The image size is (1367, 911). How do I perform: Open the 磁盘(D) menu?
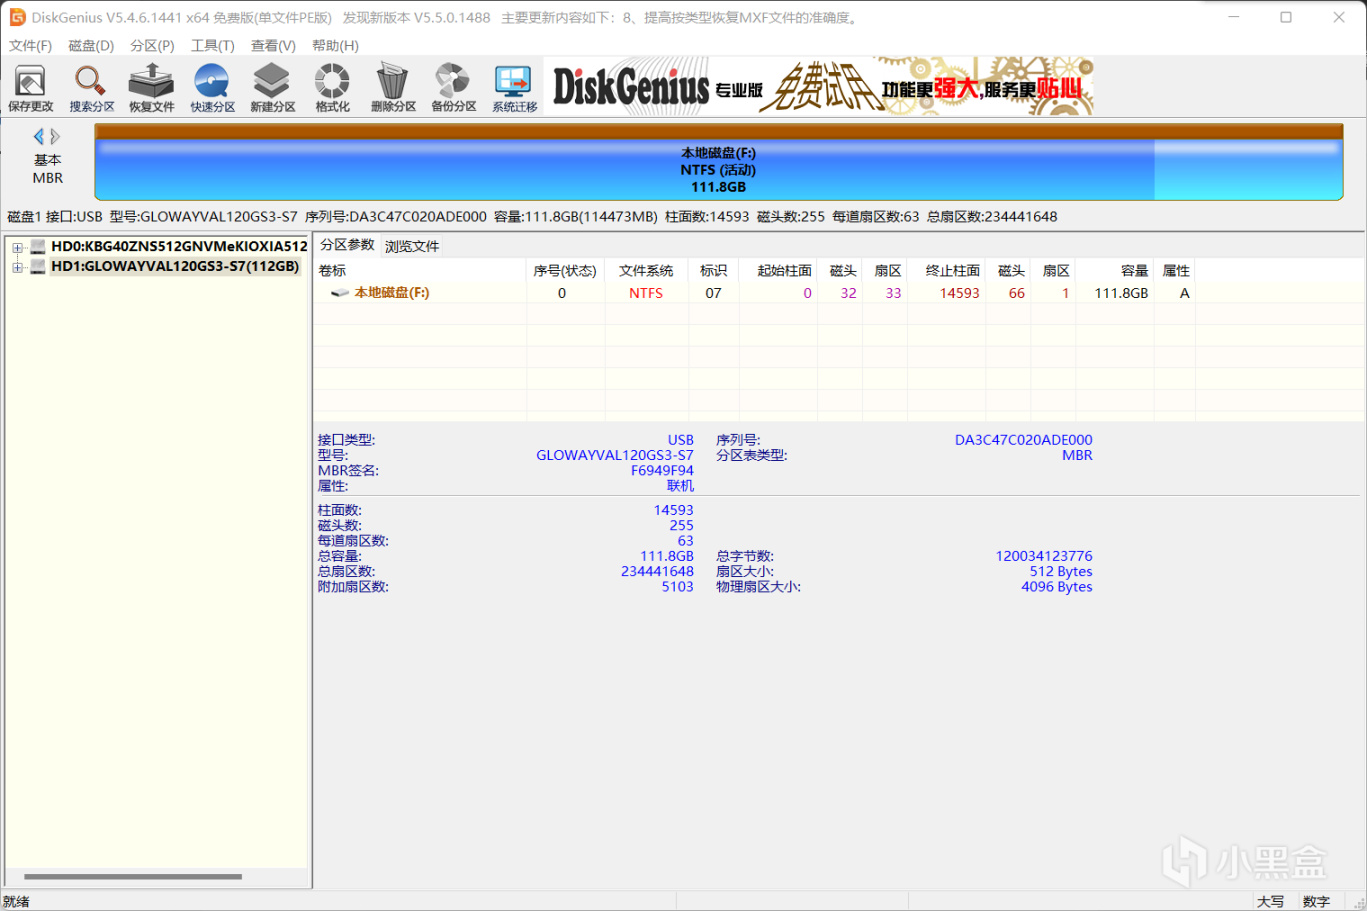pos(91,46)
